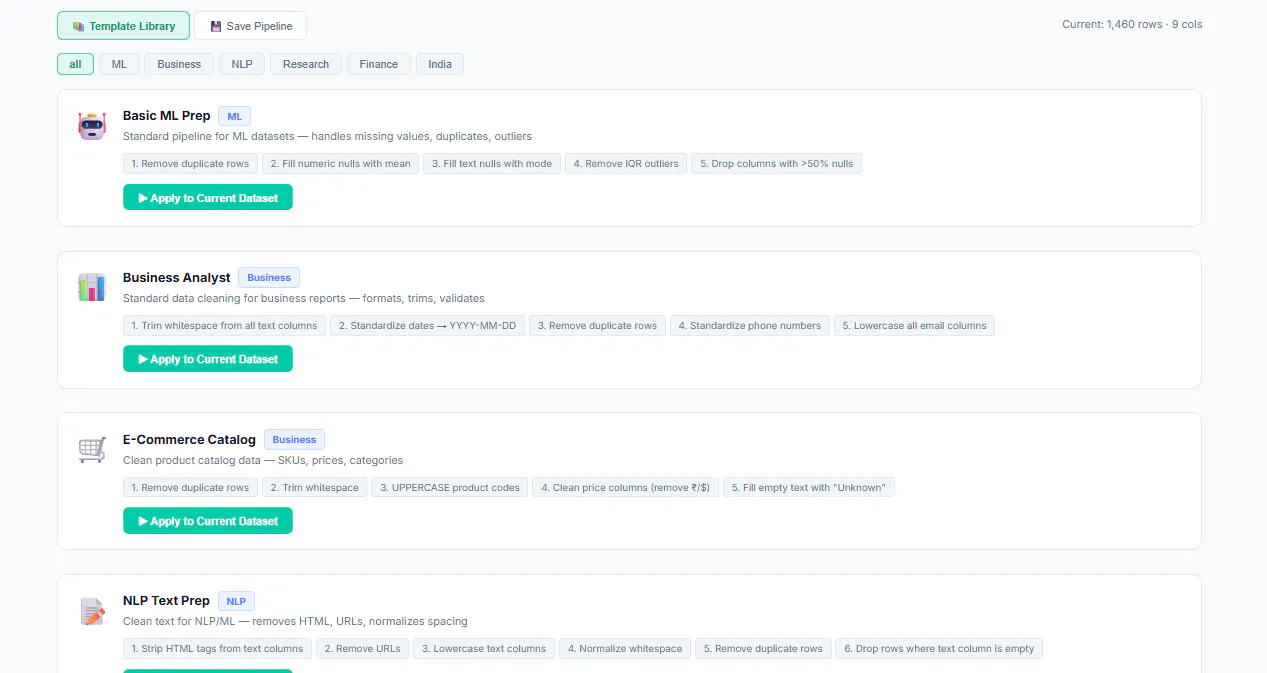Click step "3. Fill text nulls with mode"
Screen dimensions: 1267x673
492,163
